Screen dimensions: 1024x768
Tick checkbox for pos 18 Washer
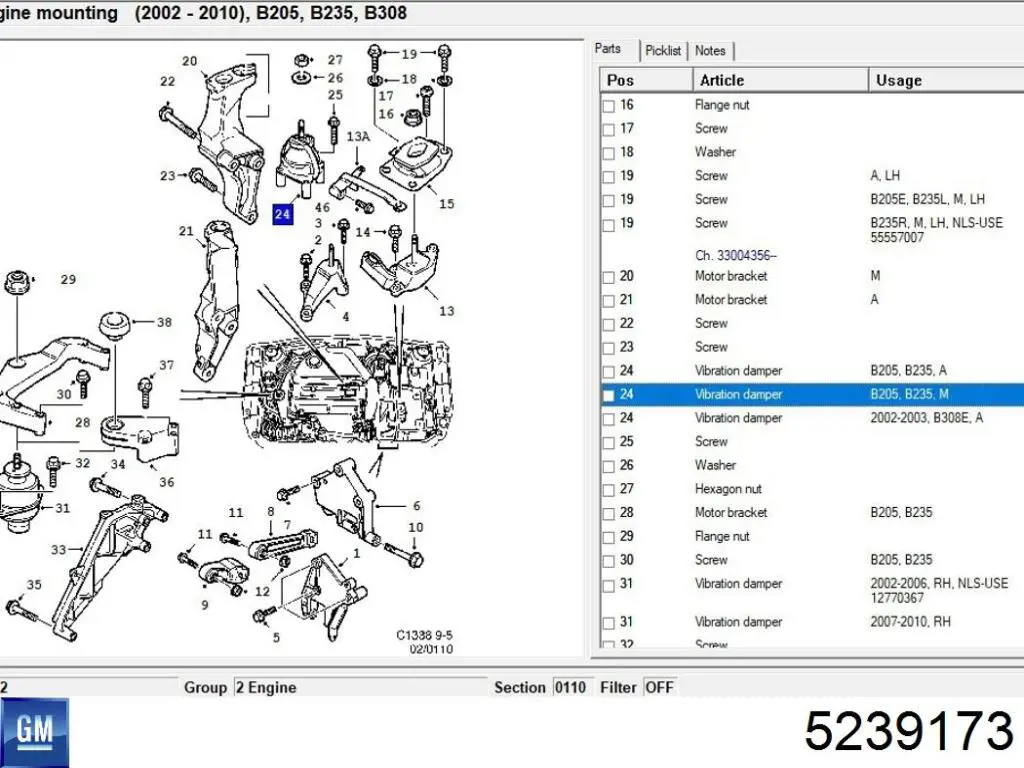coord(609,153)
